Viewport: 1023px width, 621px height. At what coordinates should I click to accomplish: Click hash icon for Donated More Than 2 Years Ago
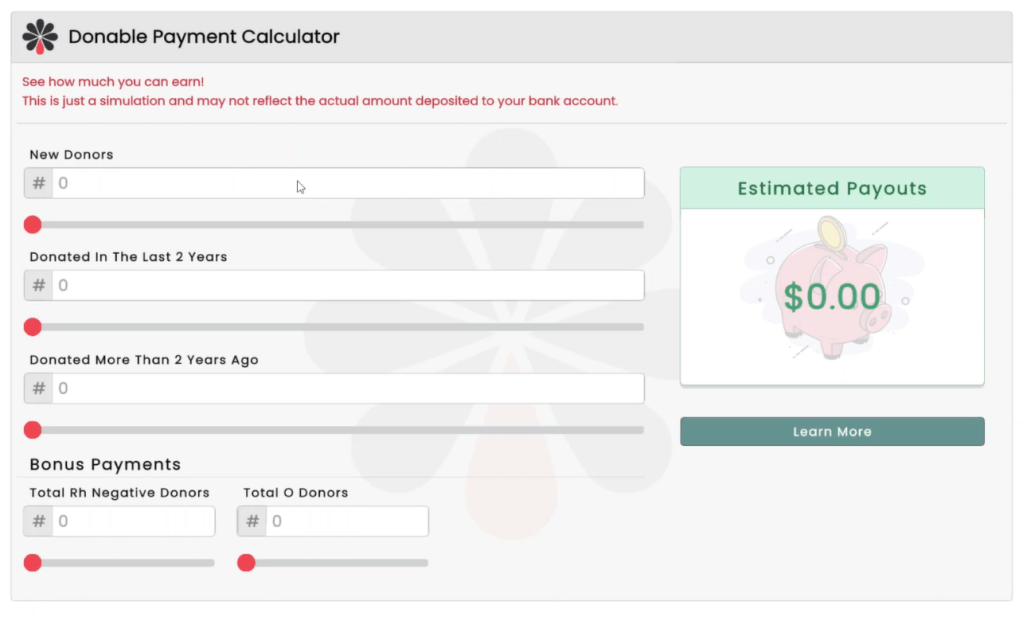pyautogui.click(x=39, y=388)
